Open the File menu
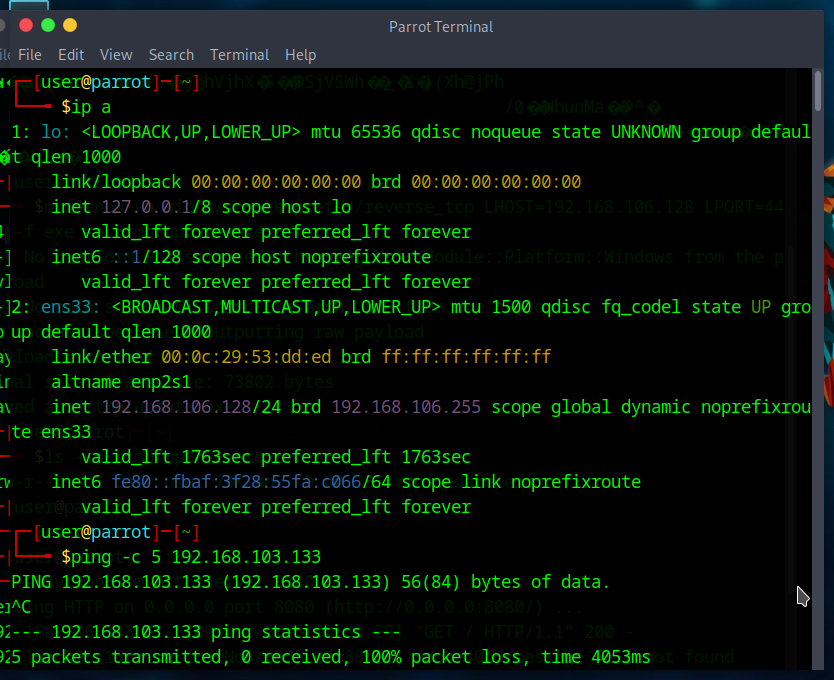 click(x=29, y=55)
